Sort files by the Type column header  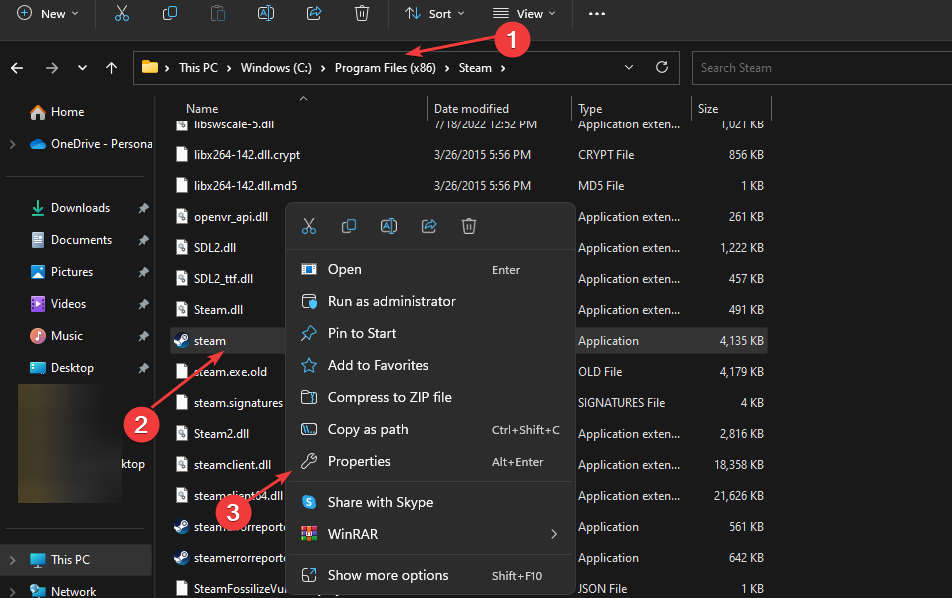pyautogui.click(x=590, y=109)
